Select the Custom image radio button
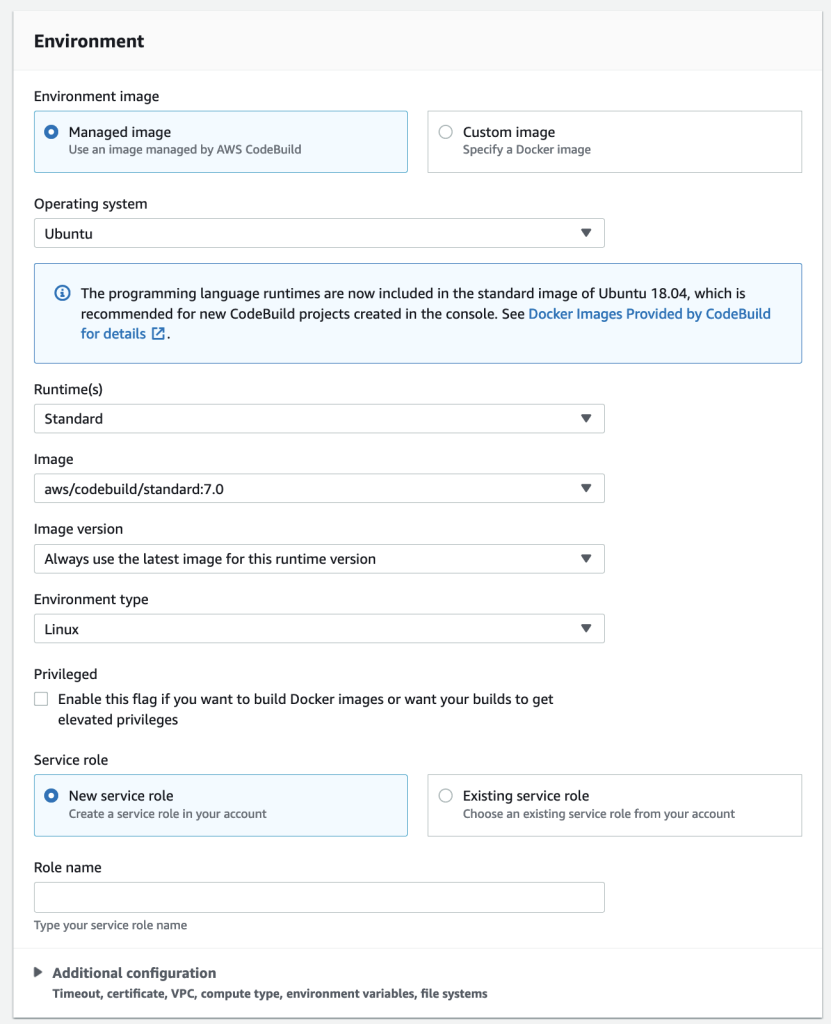The width and height of the screenshot is (831, 1024). coord(445,131)
